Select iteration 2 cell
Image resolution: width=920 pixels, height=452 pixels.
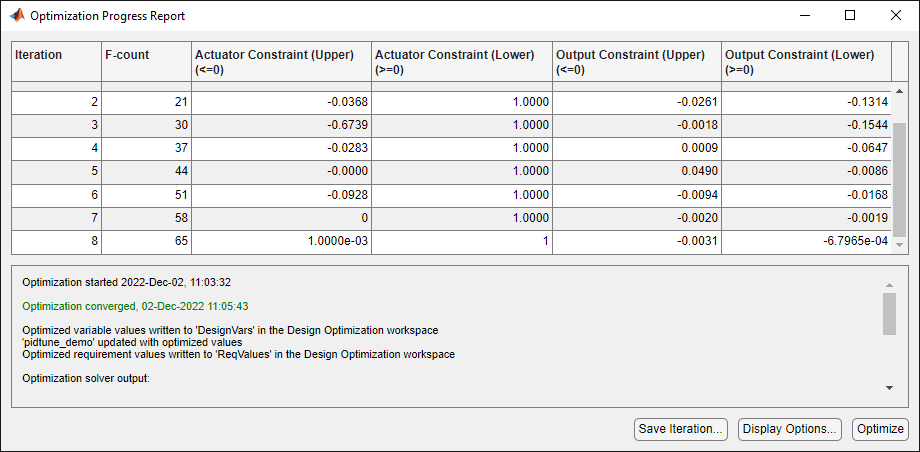pos(57,102)
